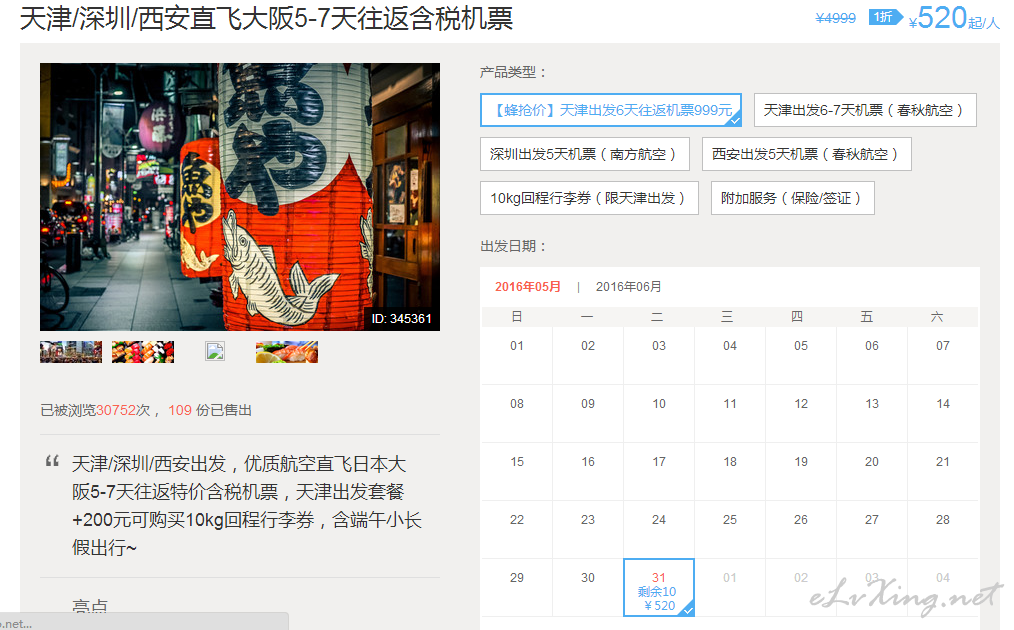1014x630 pixels.
Task: Click calendar date 19
Action: pos(801,462)
